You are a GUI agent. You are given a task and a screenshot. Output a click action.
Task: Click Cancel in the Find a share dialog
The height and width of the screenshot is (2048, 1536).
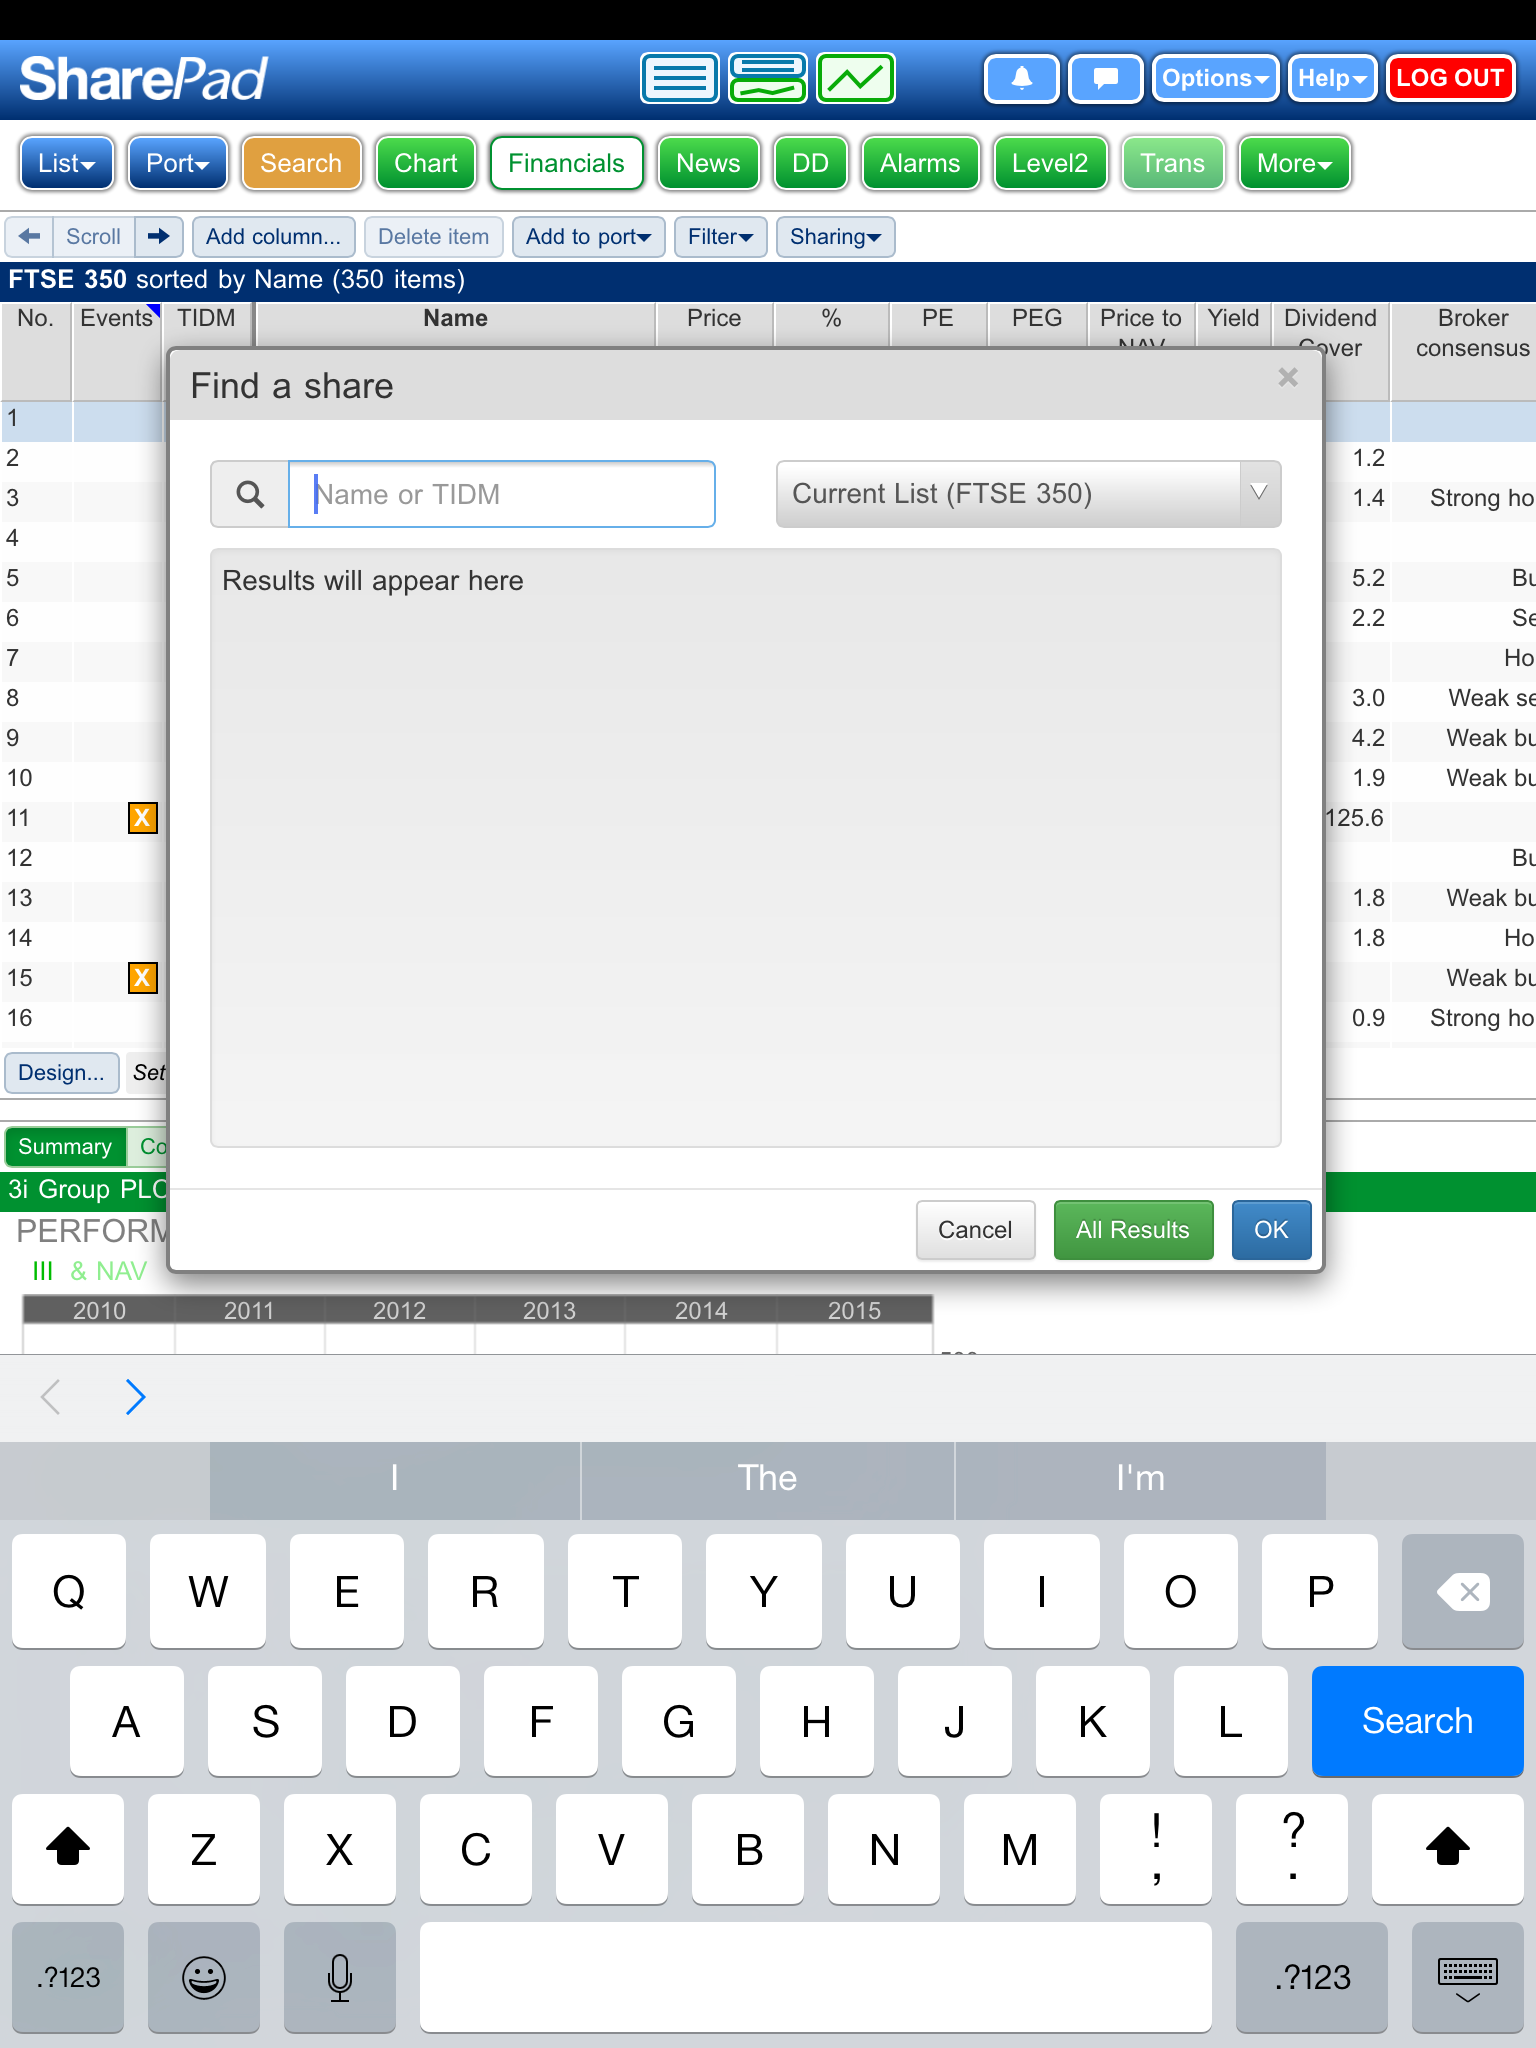(x=975, y=1230)
